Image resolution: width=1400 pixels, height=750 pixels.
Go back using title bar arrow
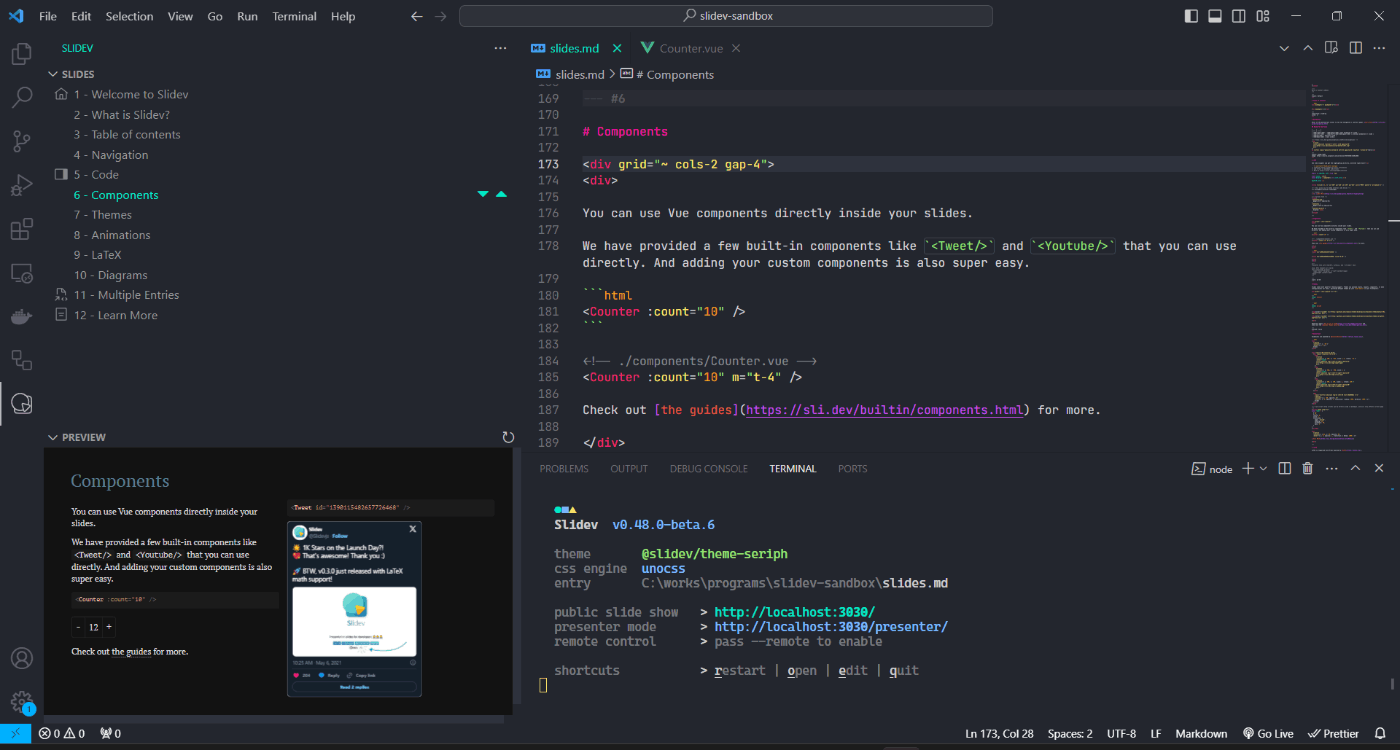tap(417, 16)
